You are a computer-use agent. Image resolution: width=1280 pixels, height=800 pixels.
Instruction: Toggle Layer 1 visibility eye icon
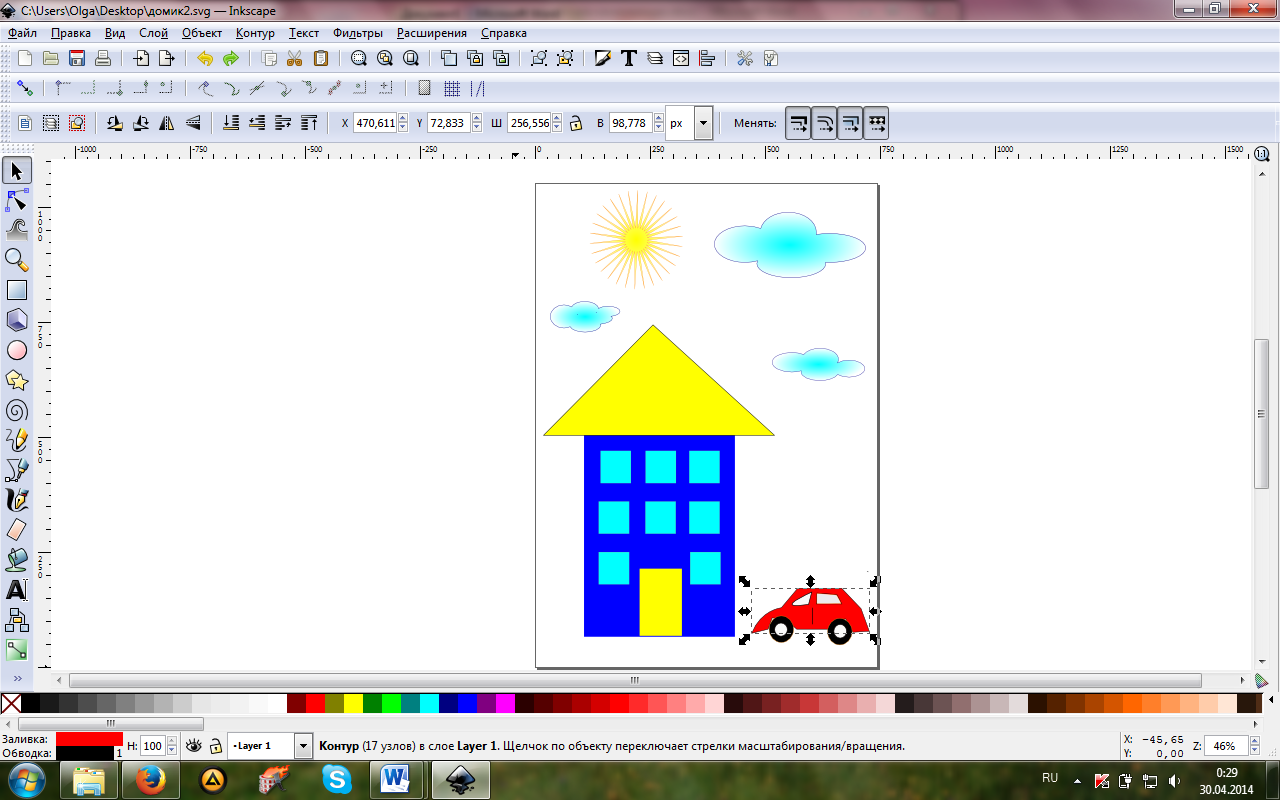pos(194,746)
